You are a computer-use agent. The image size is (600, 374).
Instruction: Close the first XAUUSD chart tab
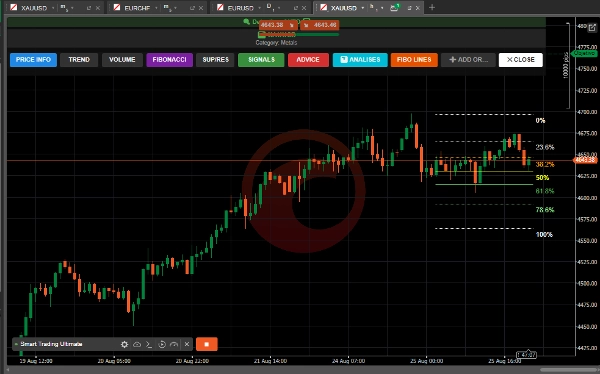(98, 8)
